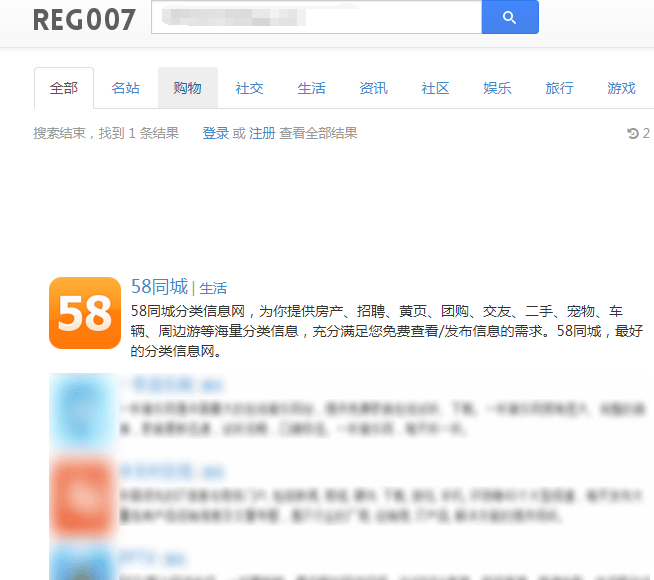Open the 资讯 tab
Viewport: 654px width, 580px height.
click(373, 88)
